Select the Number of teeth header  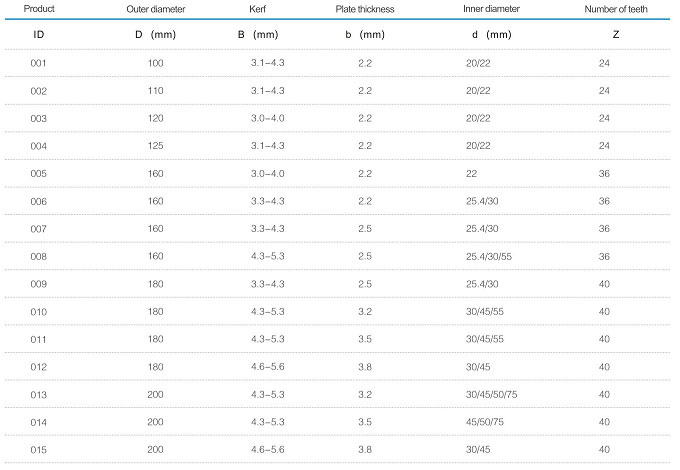[616, 9]
